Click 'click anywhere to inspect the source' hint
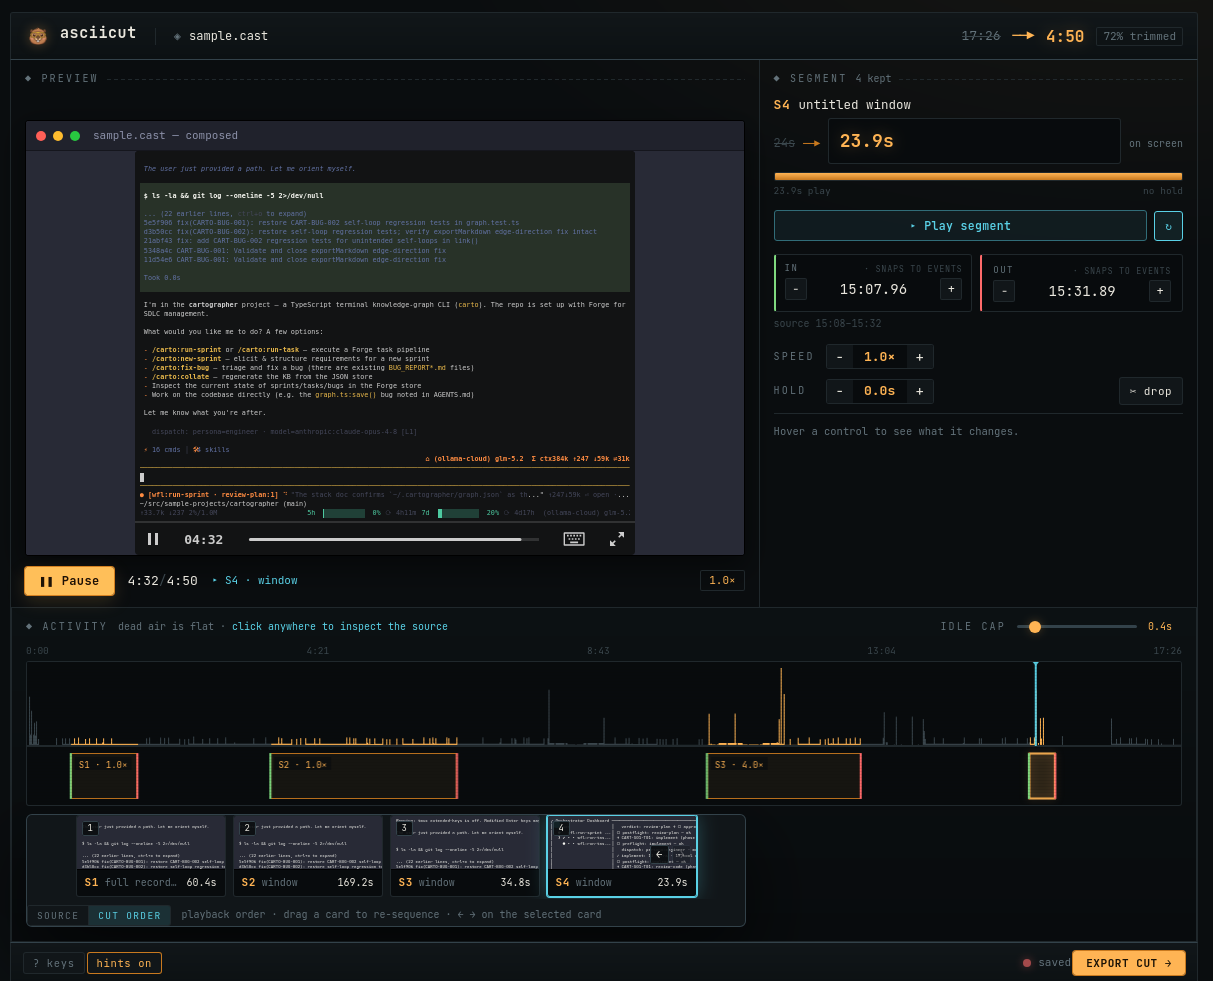 pos(340,627)
